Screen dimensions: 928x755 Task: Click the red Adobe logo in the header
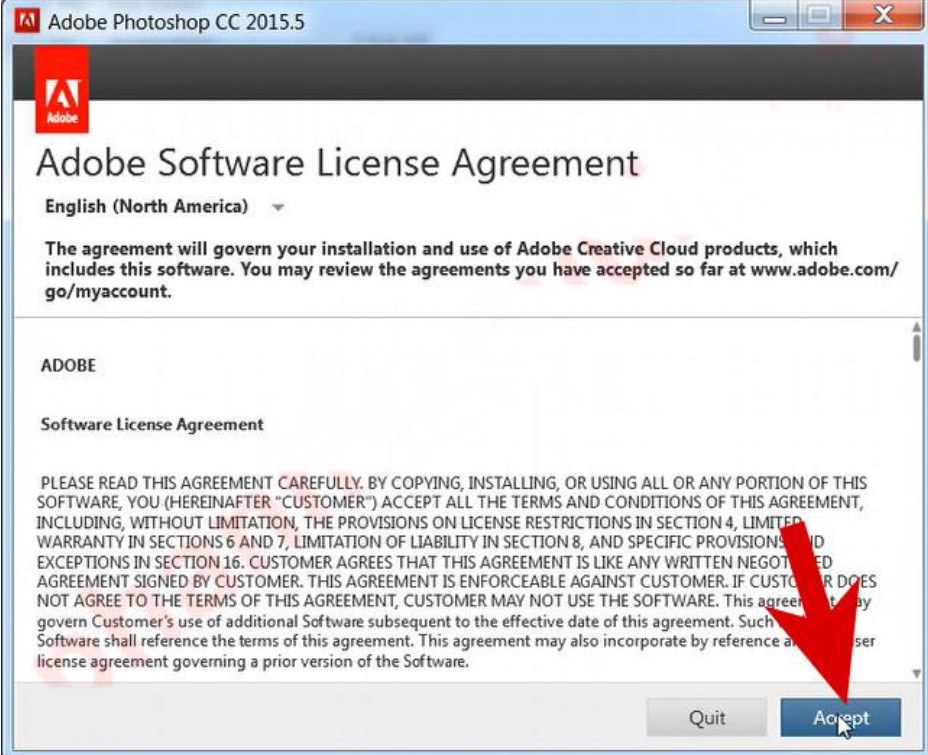tap(61, 90)
